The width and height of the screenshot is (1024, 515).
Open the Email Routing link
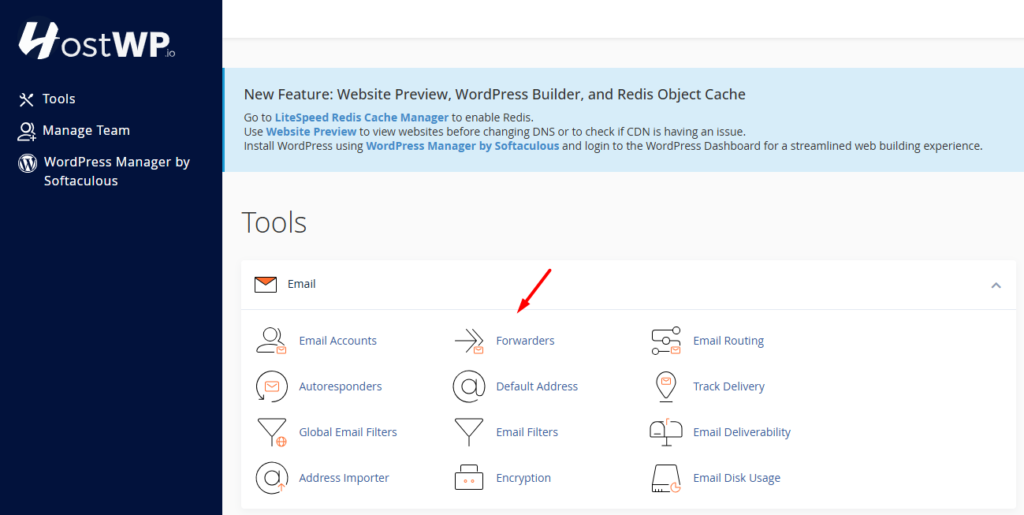(728, 341)
